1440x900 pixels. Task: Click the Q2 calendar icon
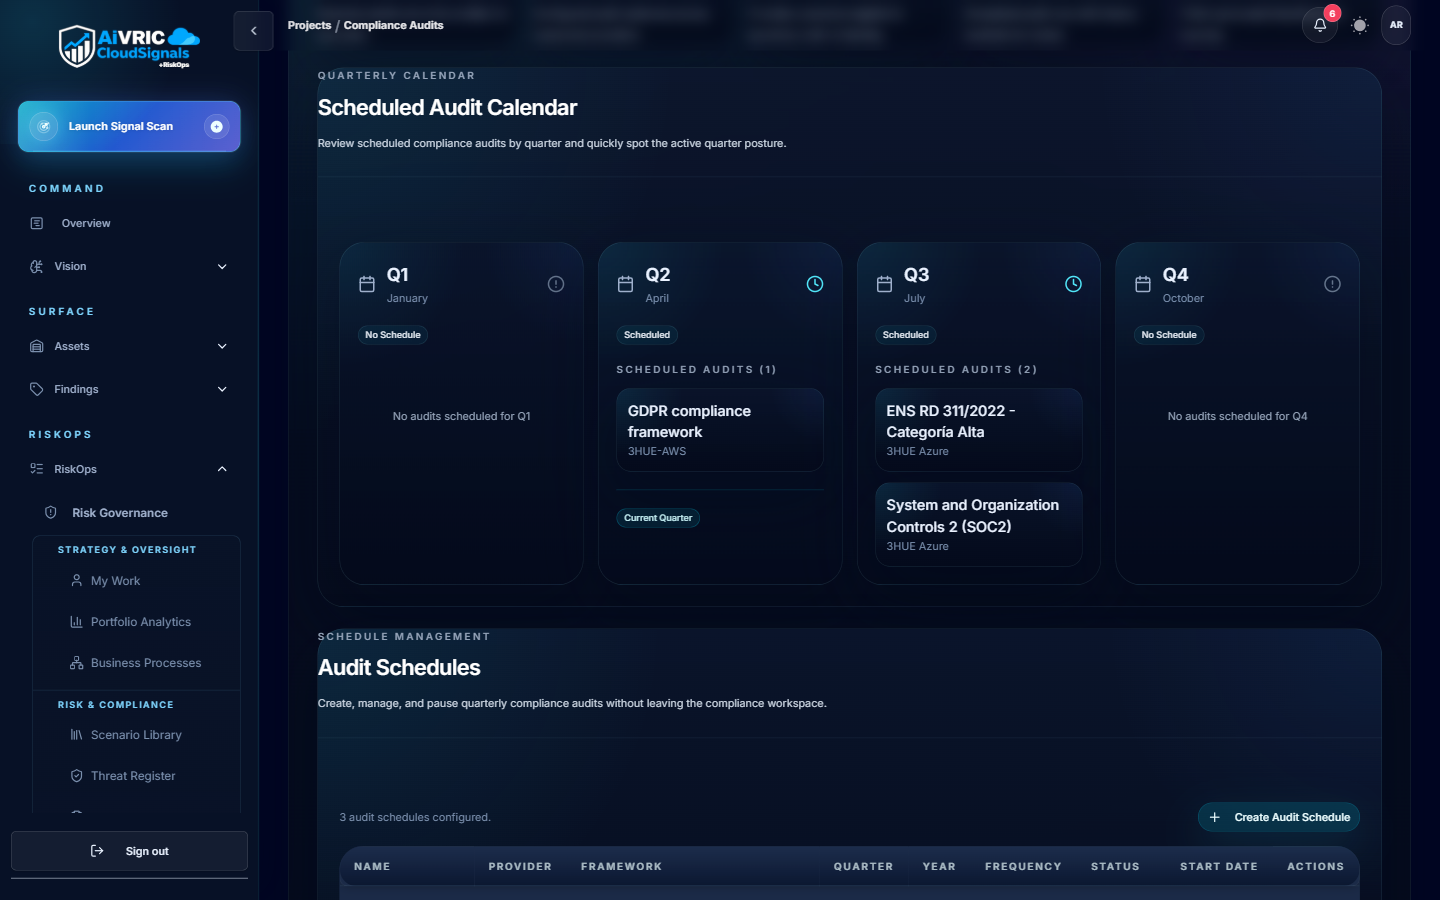point(625,284)
